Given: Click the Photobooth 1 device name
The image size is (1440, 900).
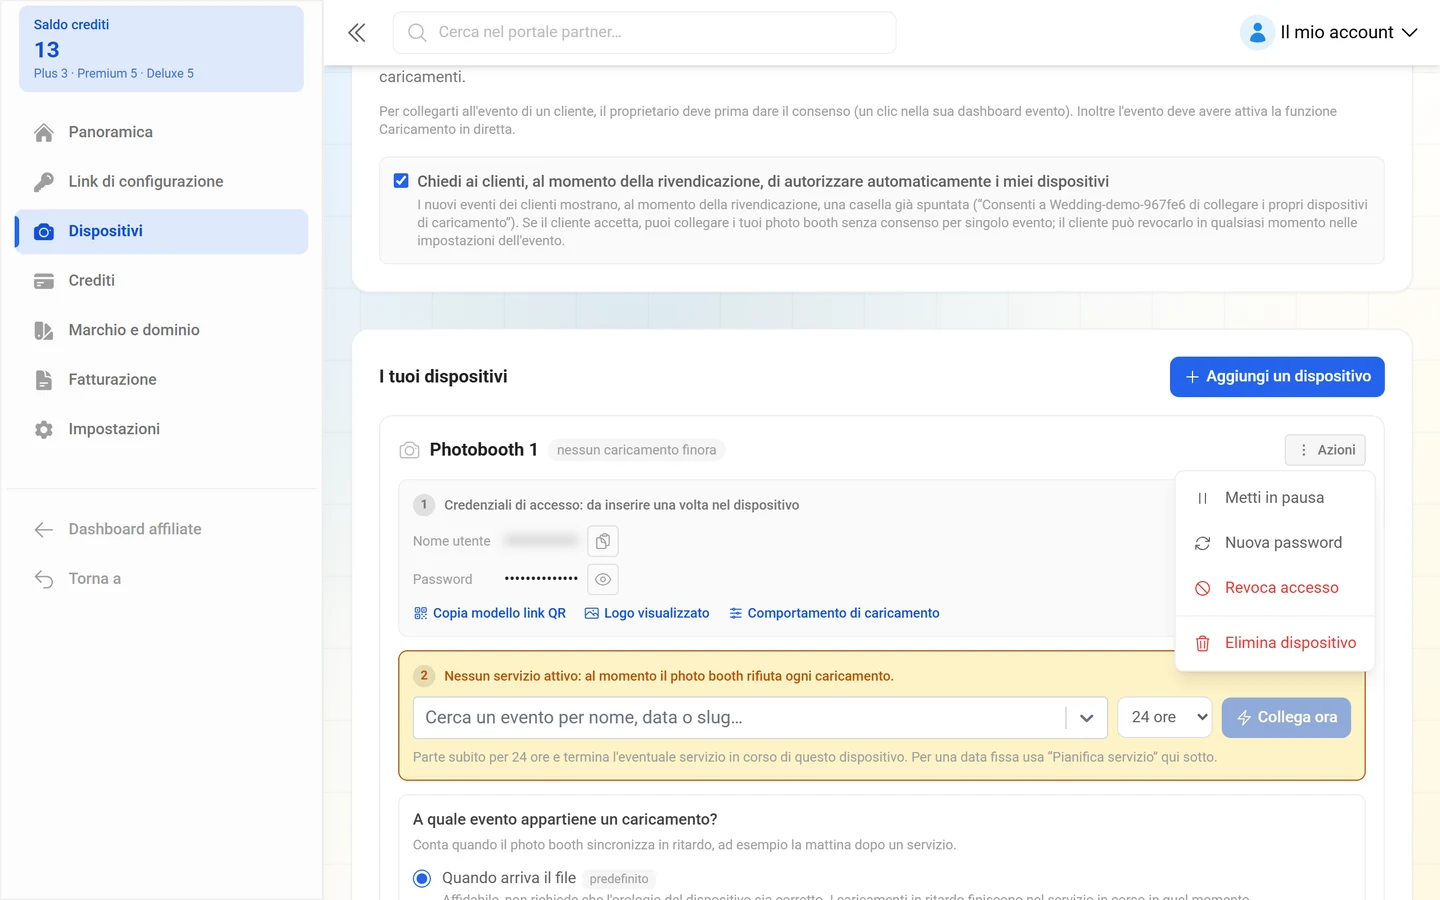Looking at the screenshot, I should click(x=484, y=450).
